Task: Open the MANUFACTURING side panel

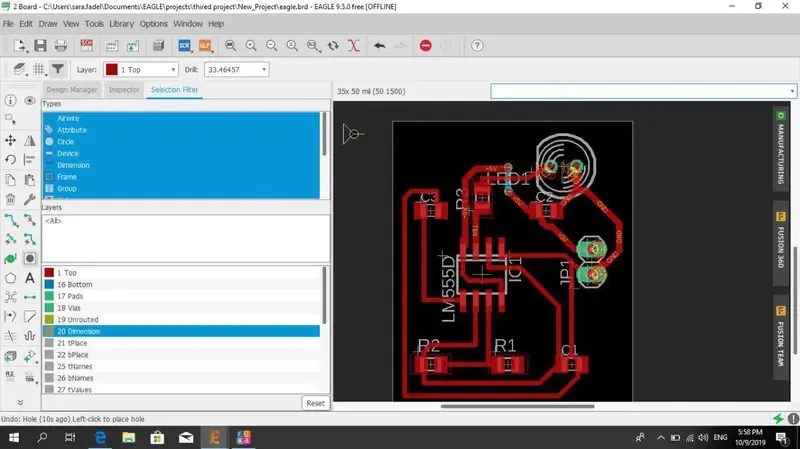Action: coord(781,148)
